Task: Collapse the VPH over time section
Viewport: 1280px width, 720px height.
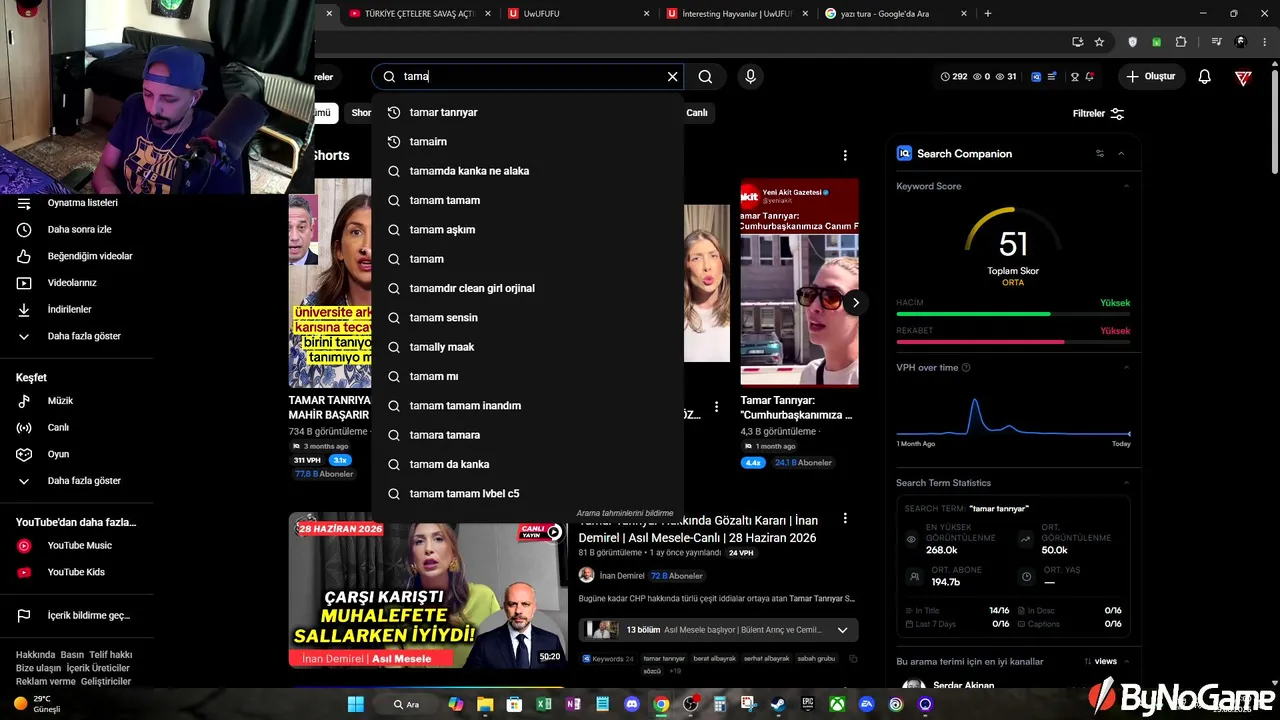Action: pyautogui.click(x=1126, y=367)
